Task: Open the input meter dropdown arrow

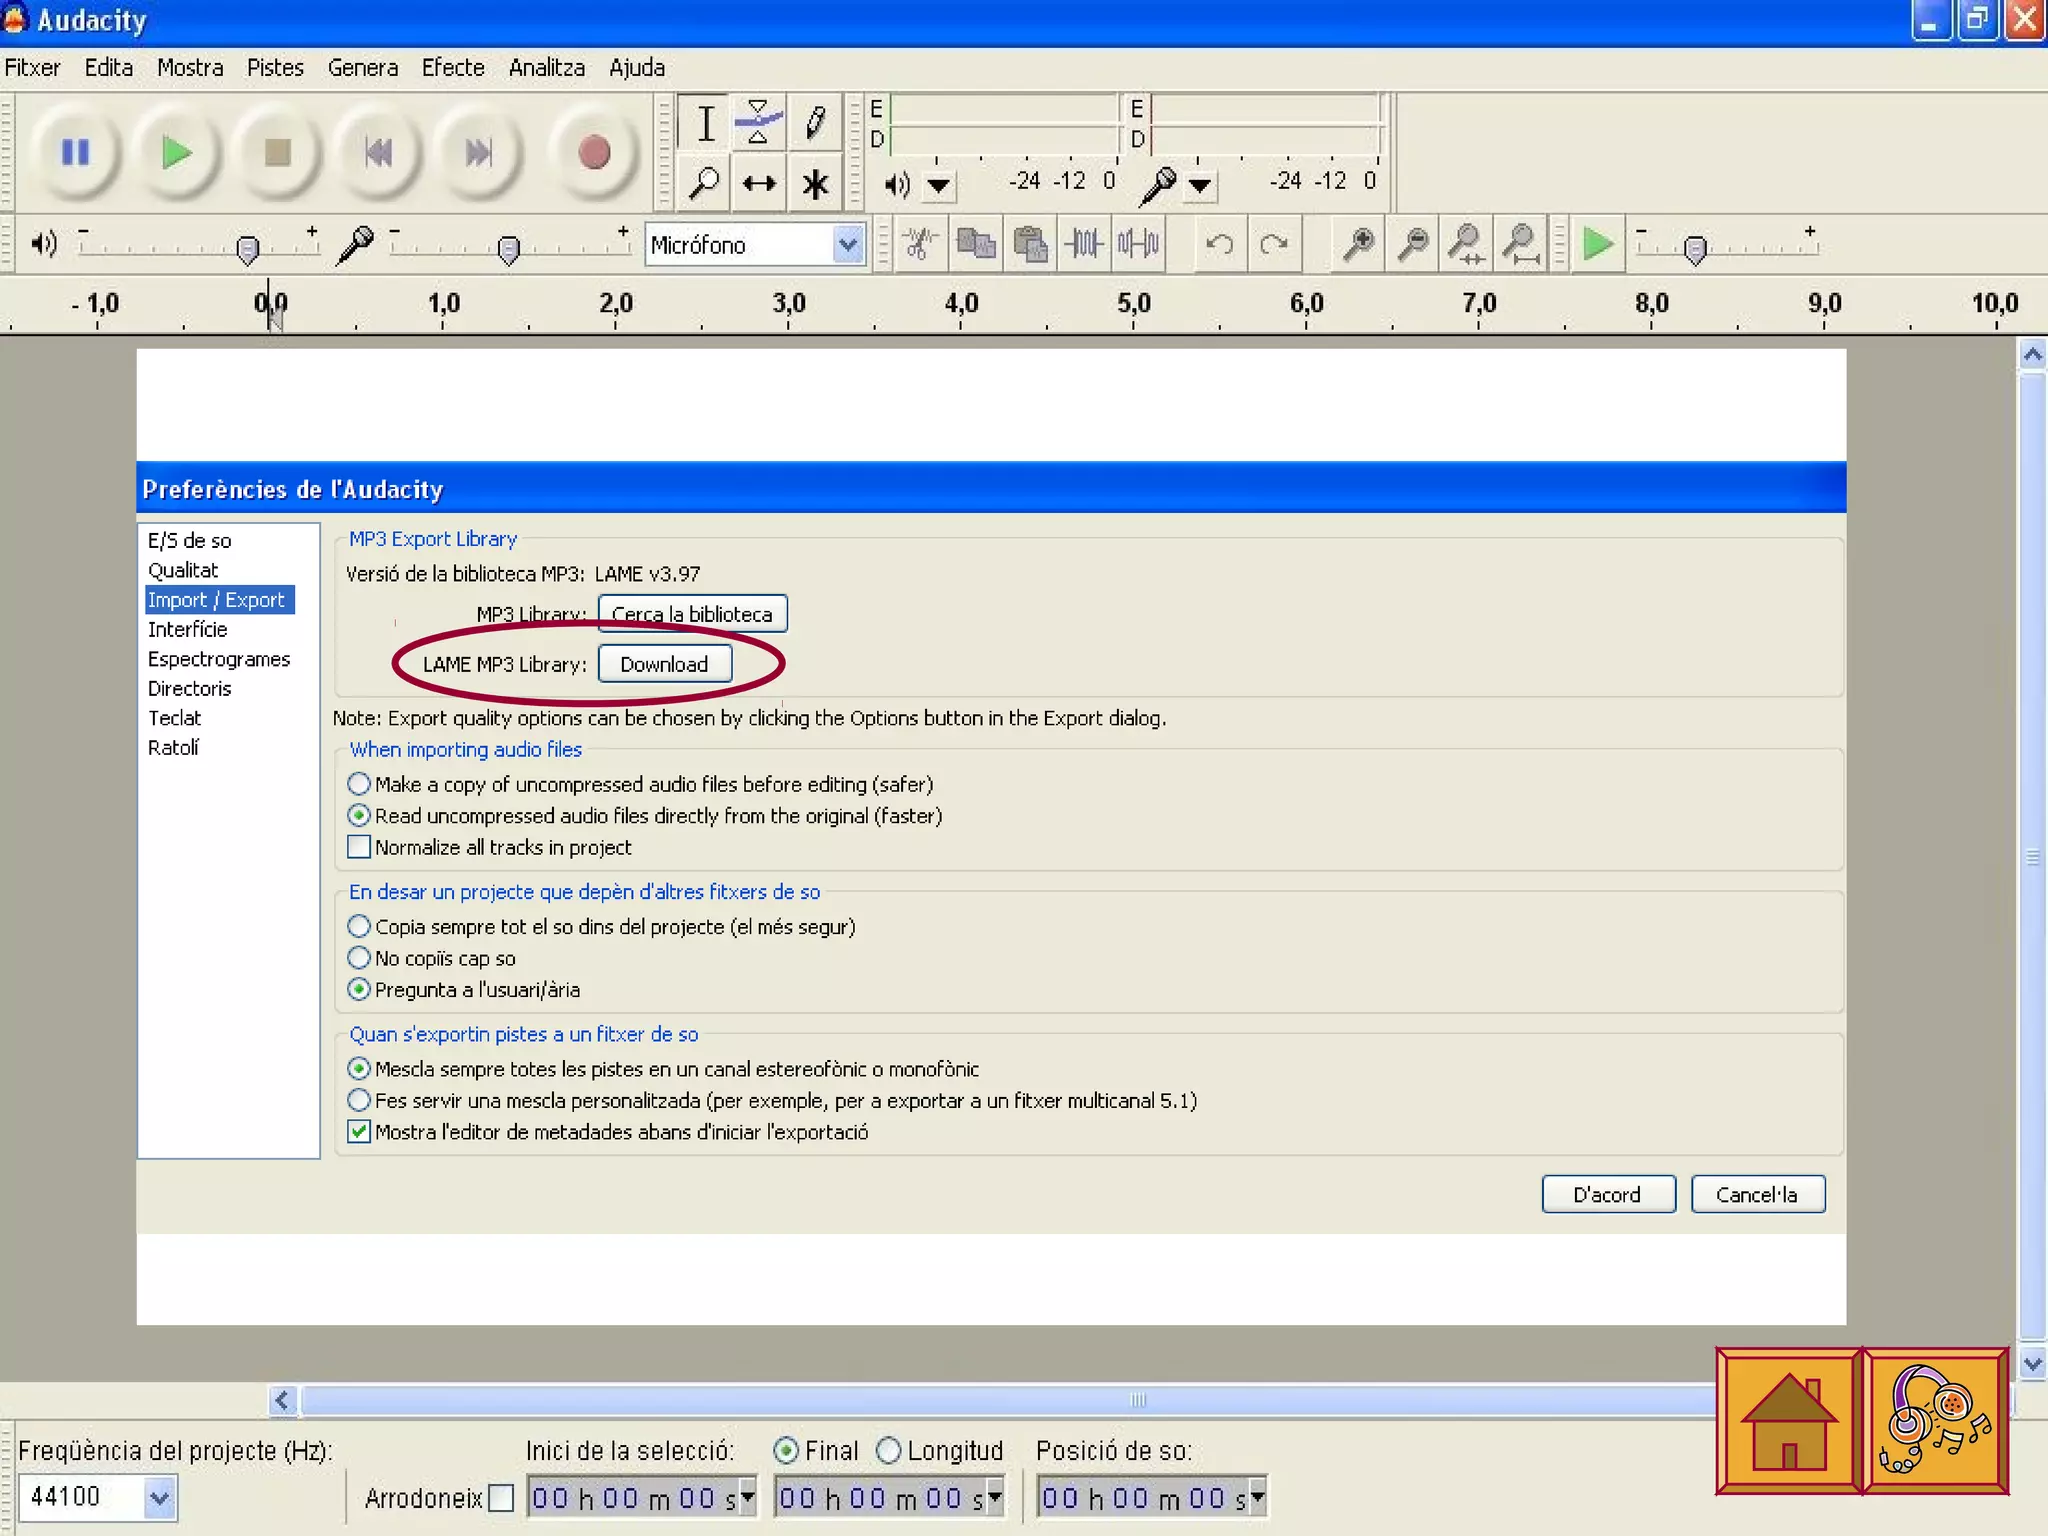Action: coord(1200,185)
